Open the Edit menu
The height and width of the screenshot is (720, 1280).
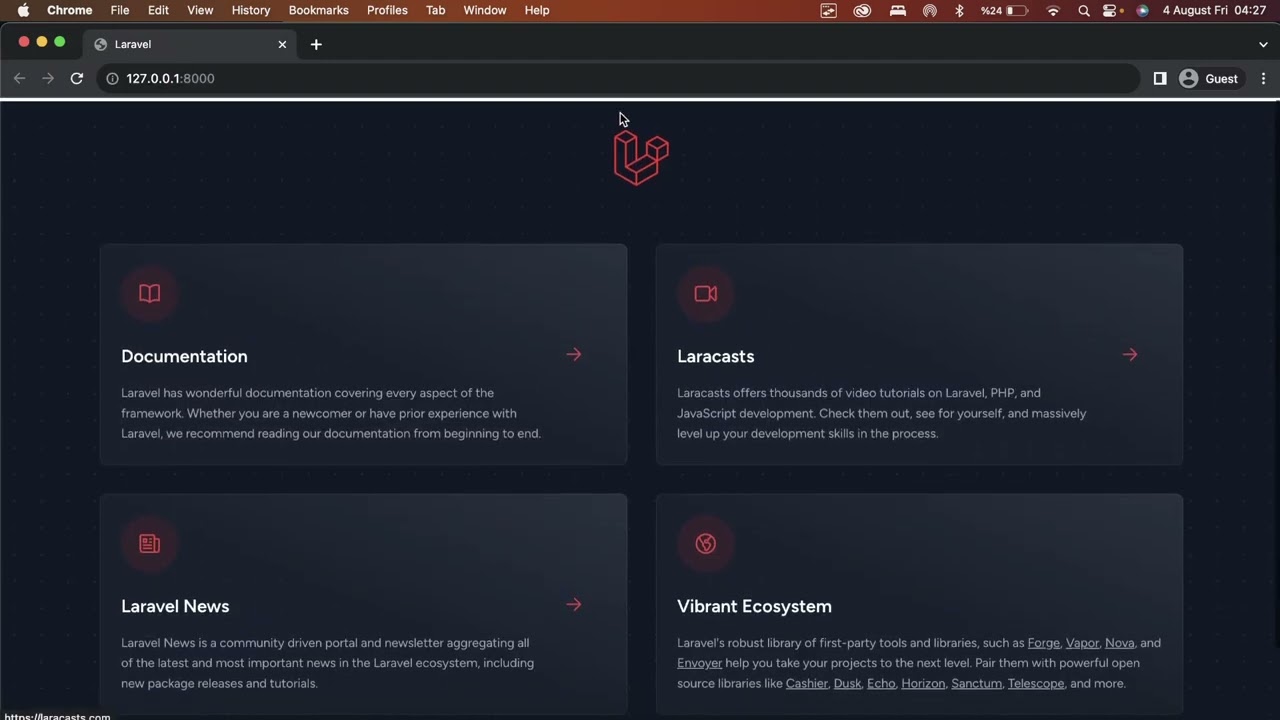[x=158, y=10]
